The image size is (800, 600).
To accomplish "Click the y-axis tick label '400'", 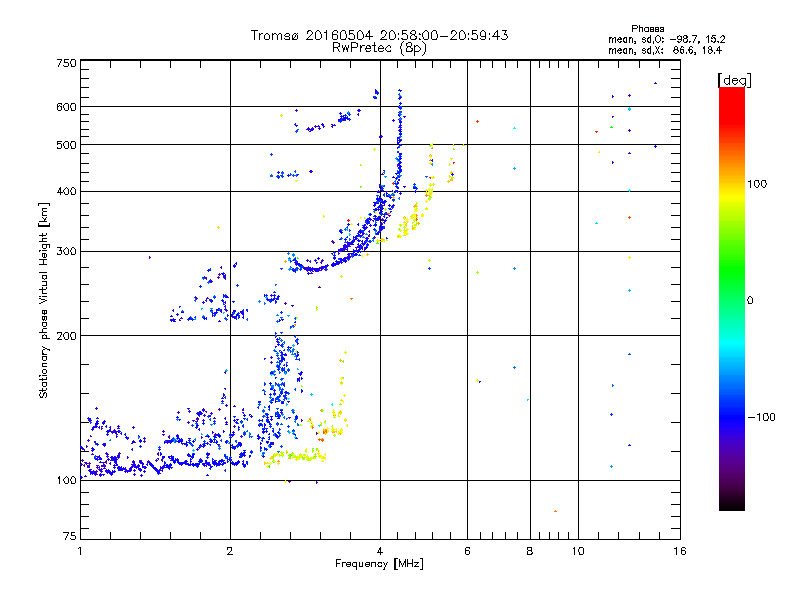I will point(66,191).
